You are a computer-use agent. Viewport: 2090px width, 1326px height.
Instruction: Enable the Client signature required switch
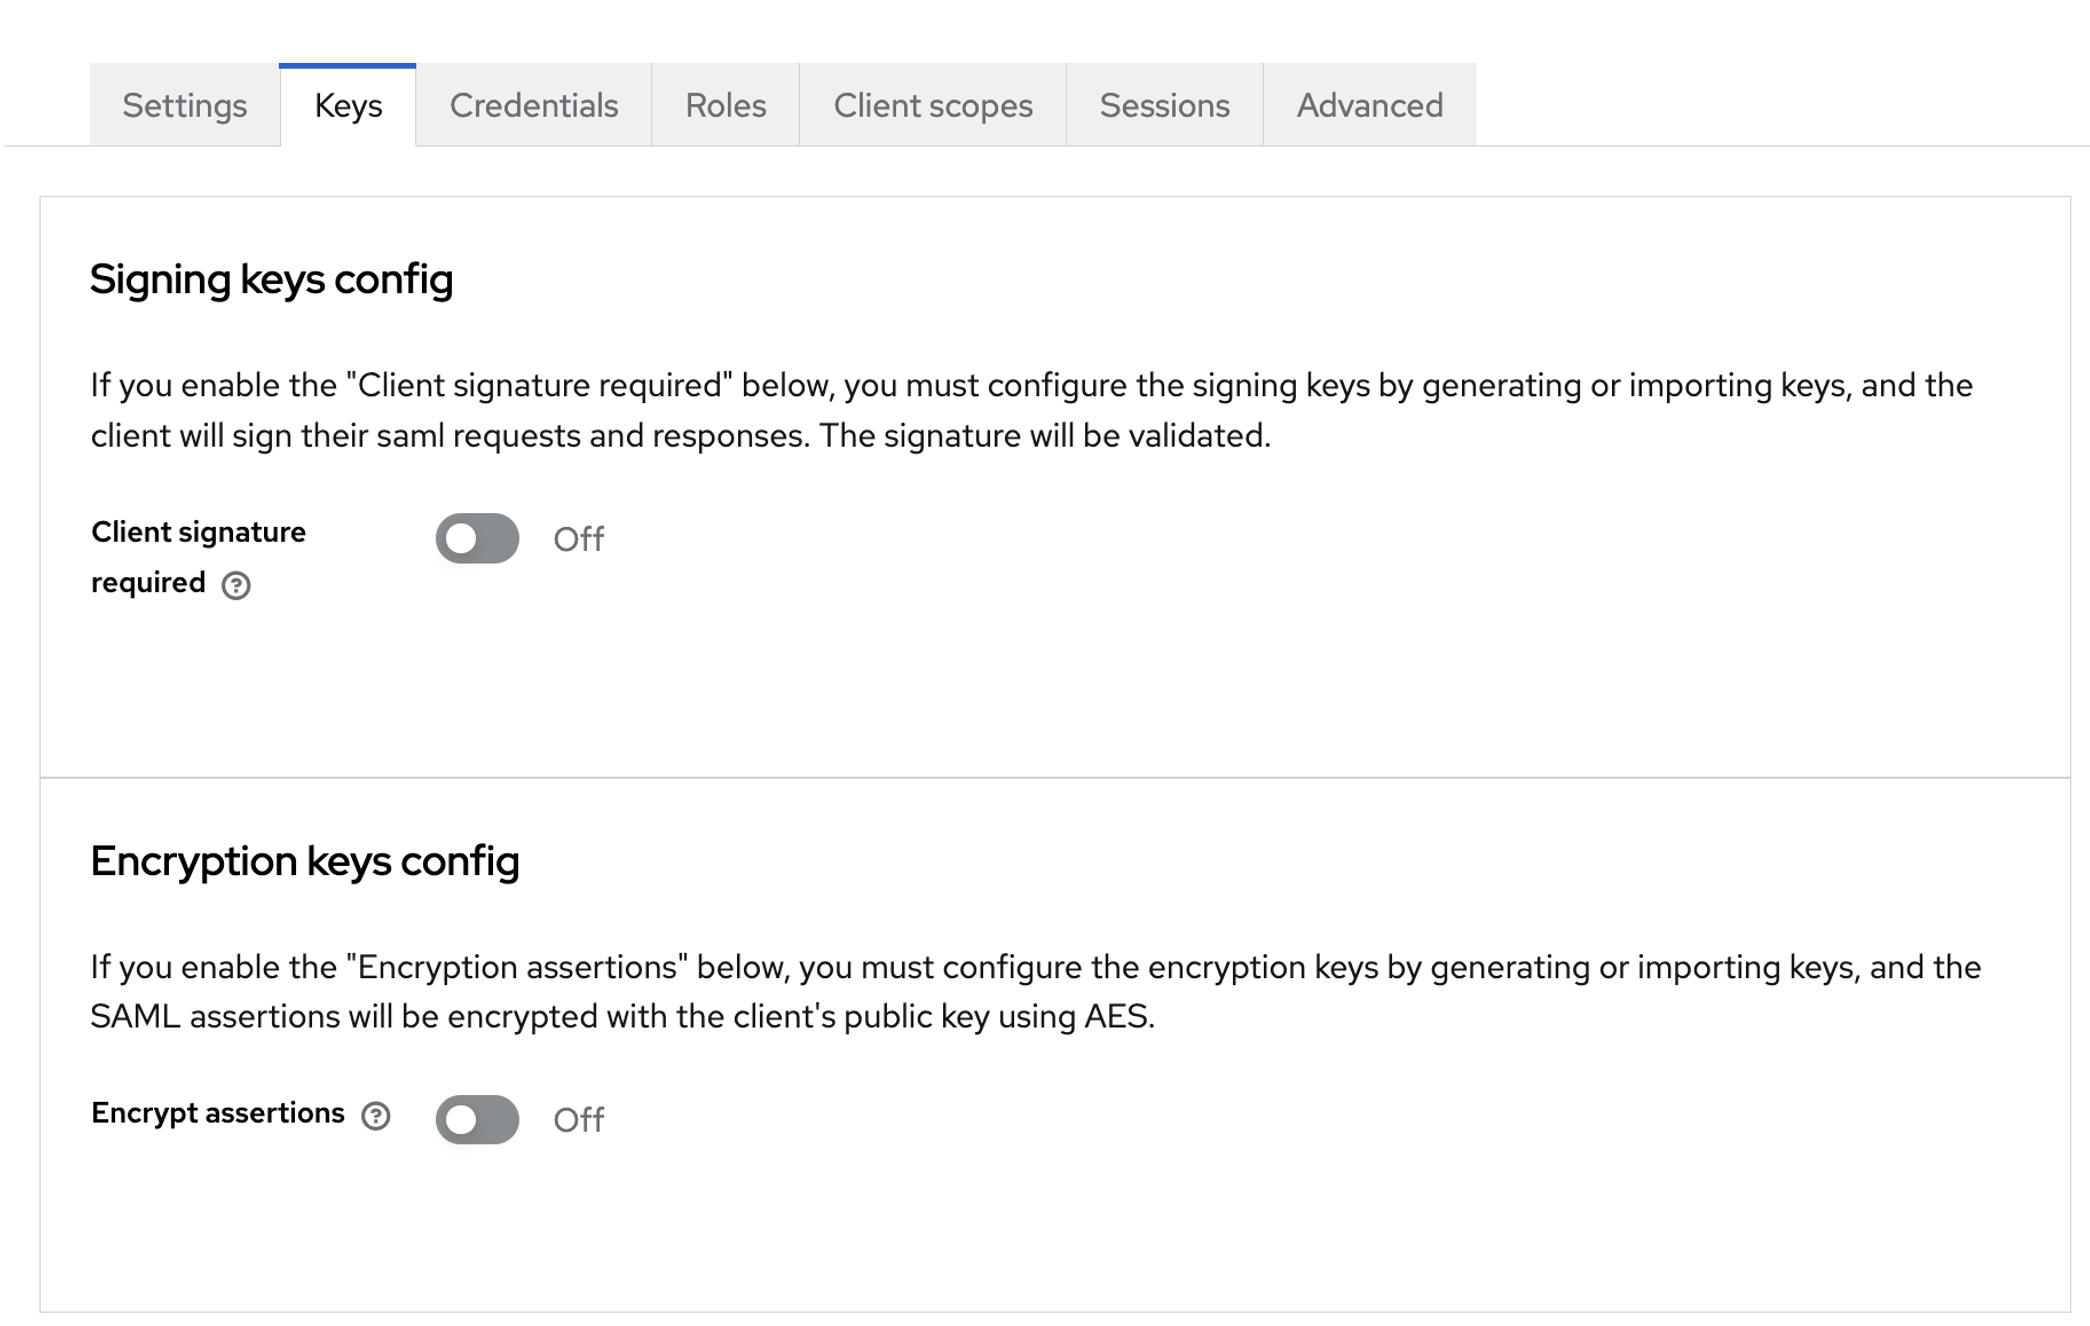point(477,539)
